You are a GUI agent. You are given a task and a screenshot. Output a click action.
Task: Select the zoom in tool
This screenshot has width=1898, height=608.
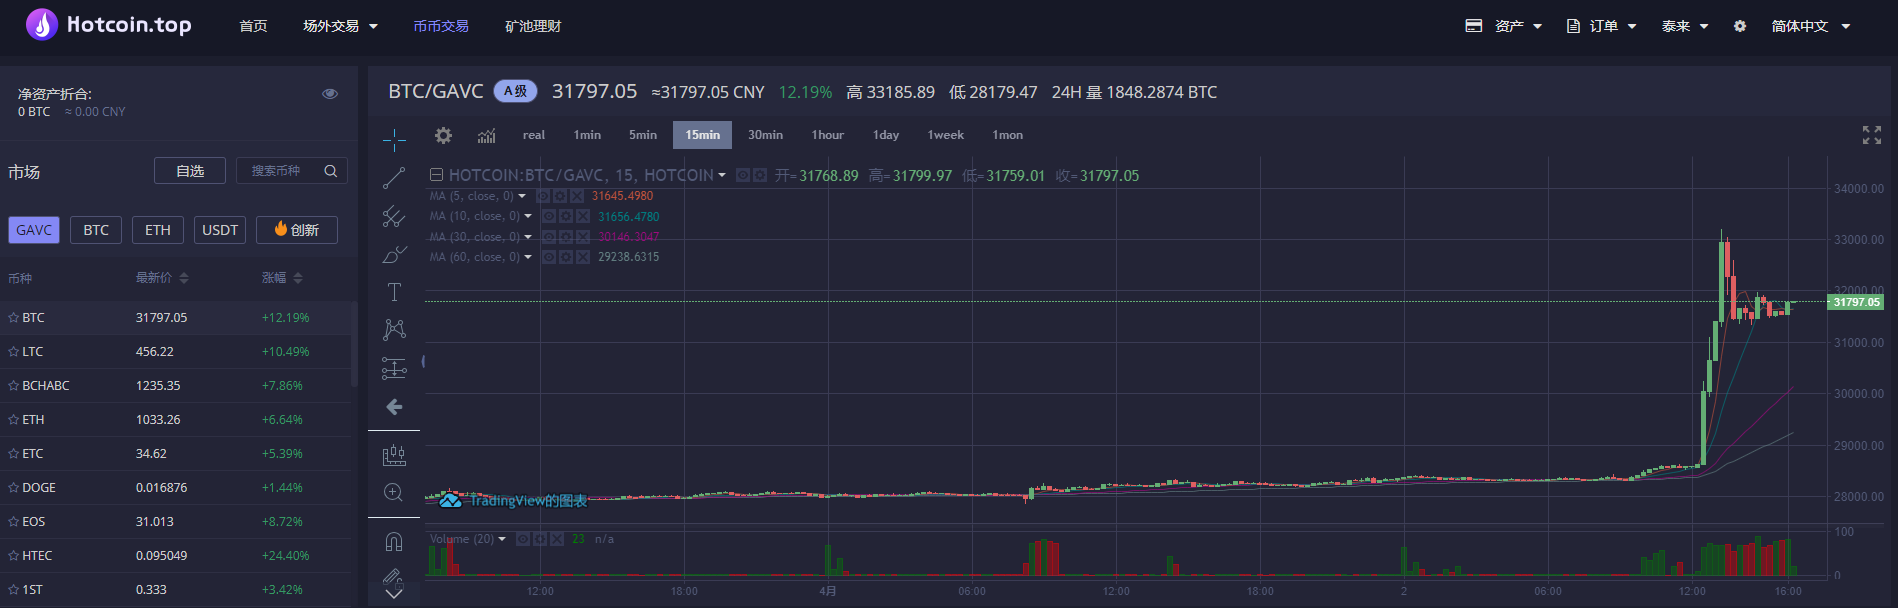[x=394, y=493]
